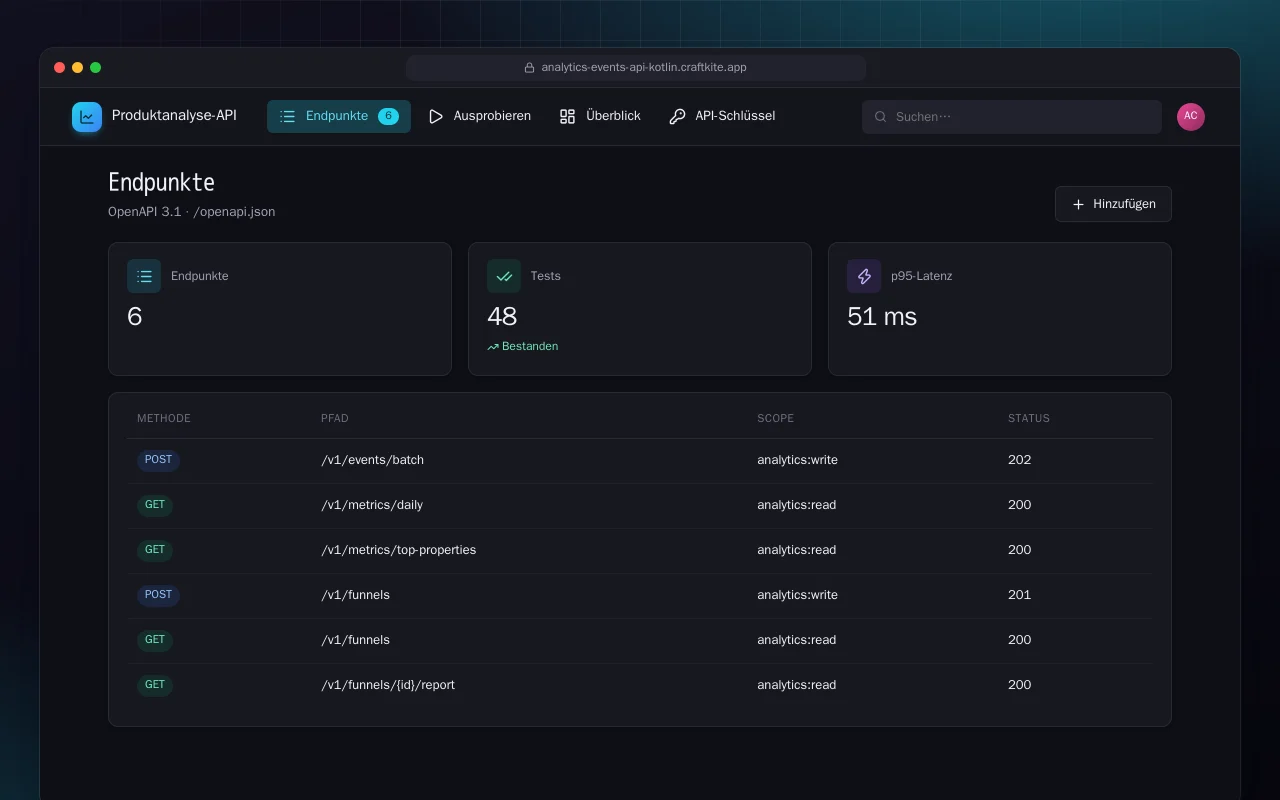This screenshot has height=800, width=1280.
Task: Select the /v1/metrics/top-properties path
Action: [398, 550]
